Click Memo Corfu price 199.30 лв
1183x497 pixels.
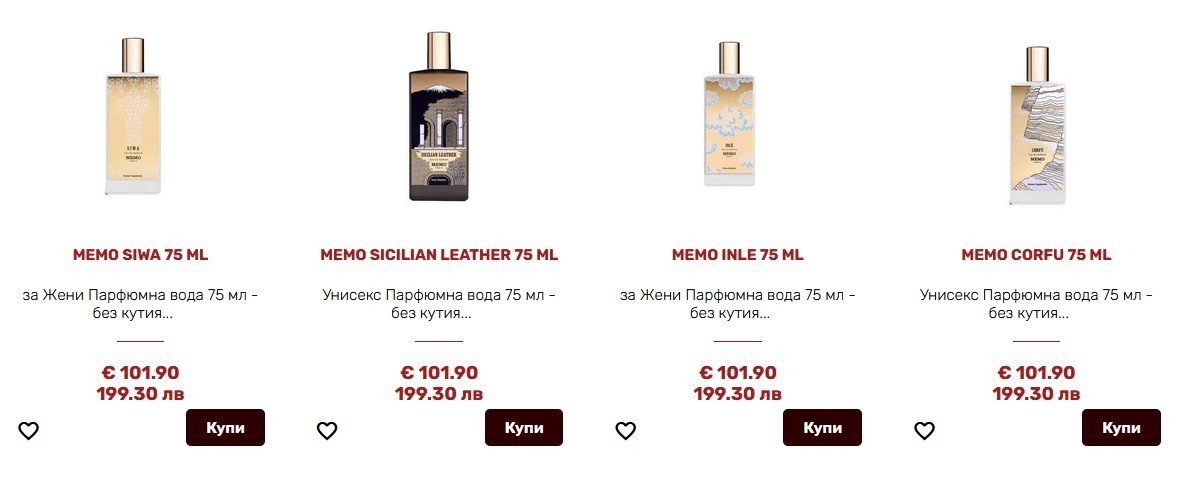tap(1036, 394)
